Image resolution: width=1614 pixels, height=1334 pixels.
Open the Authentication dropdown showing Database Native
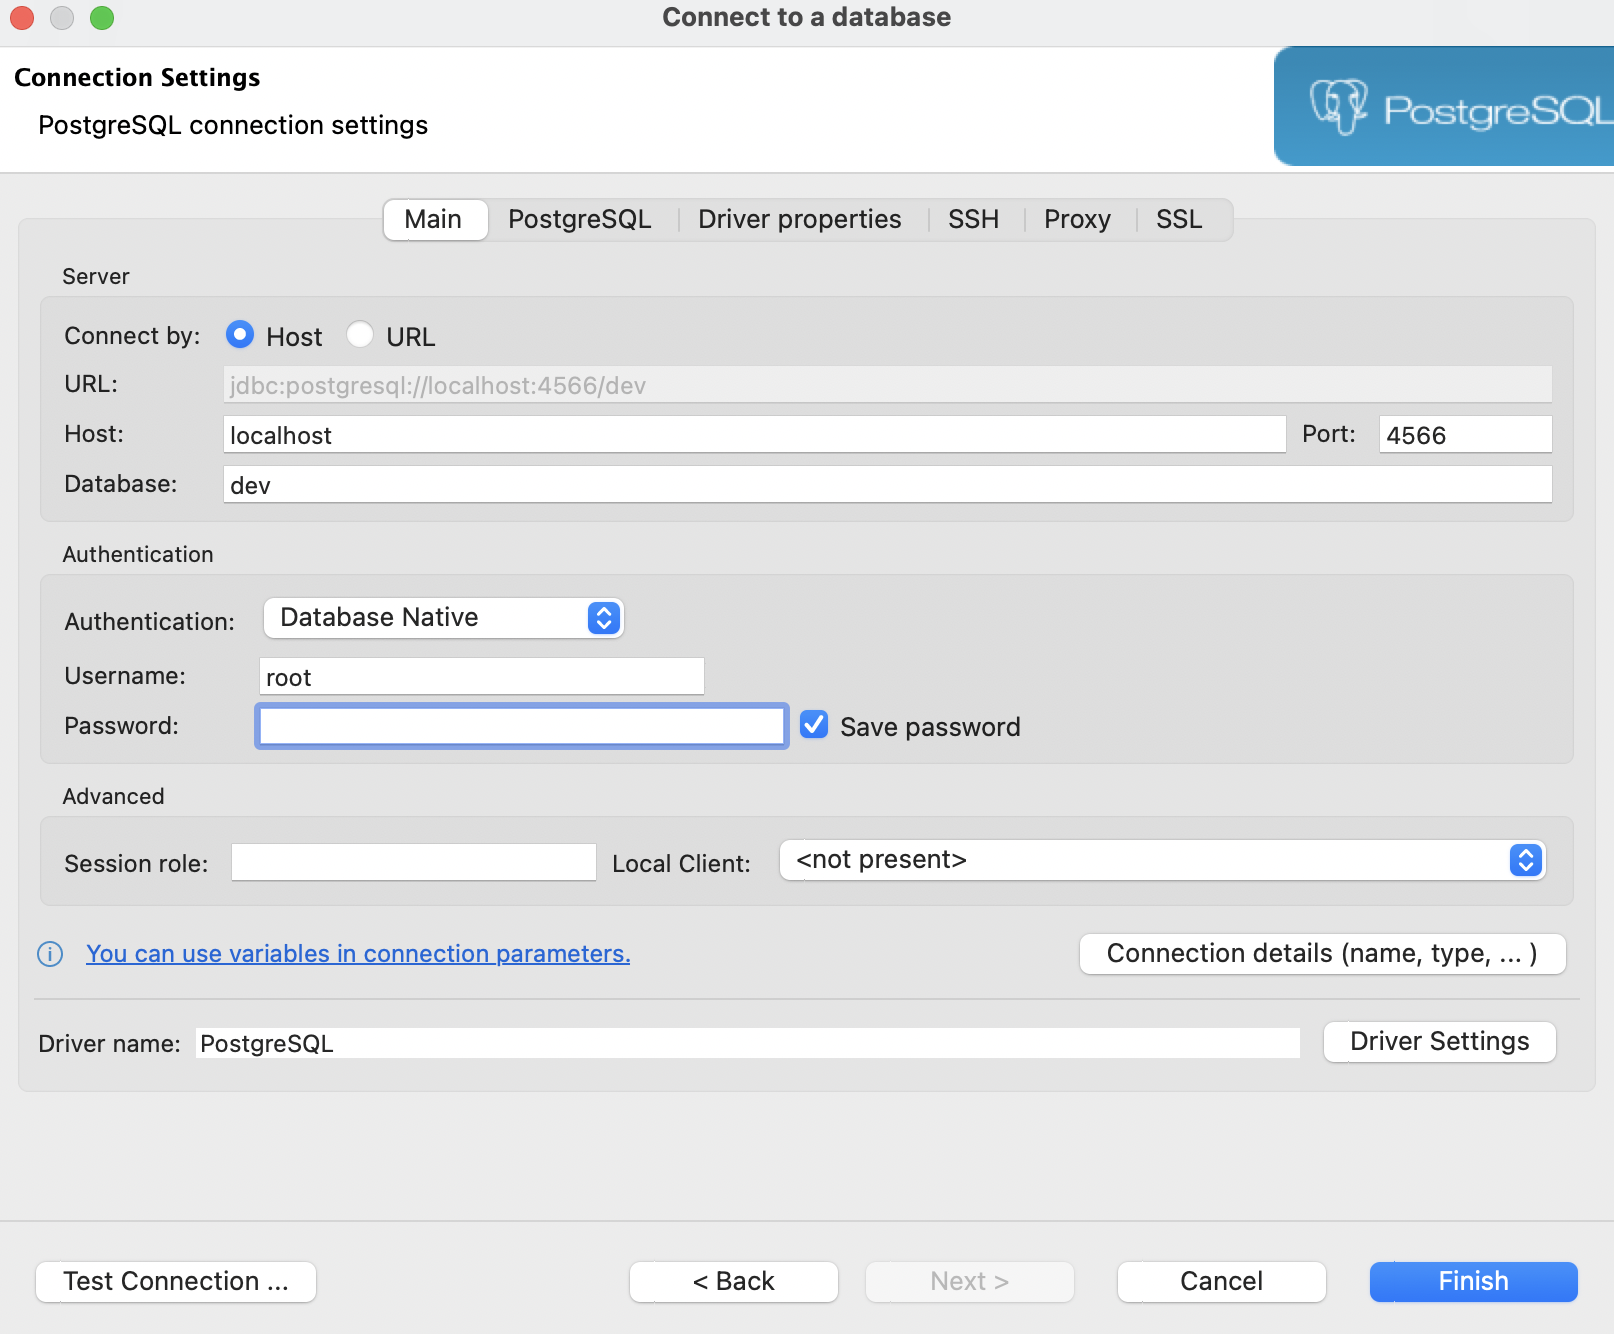click(x=444, y=618)
